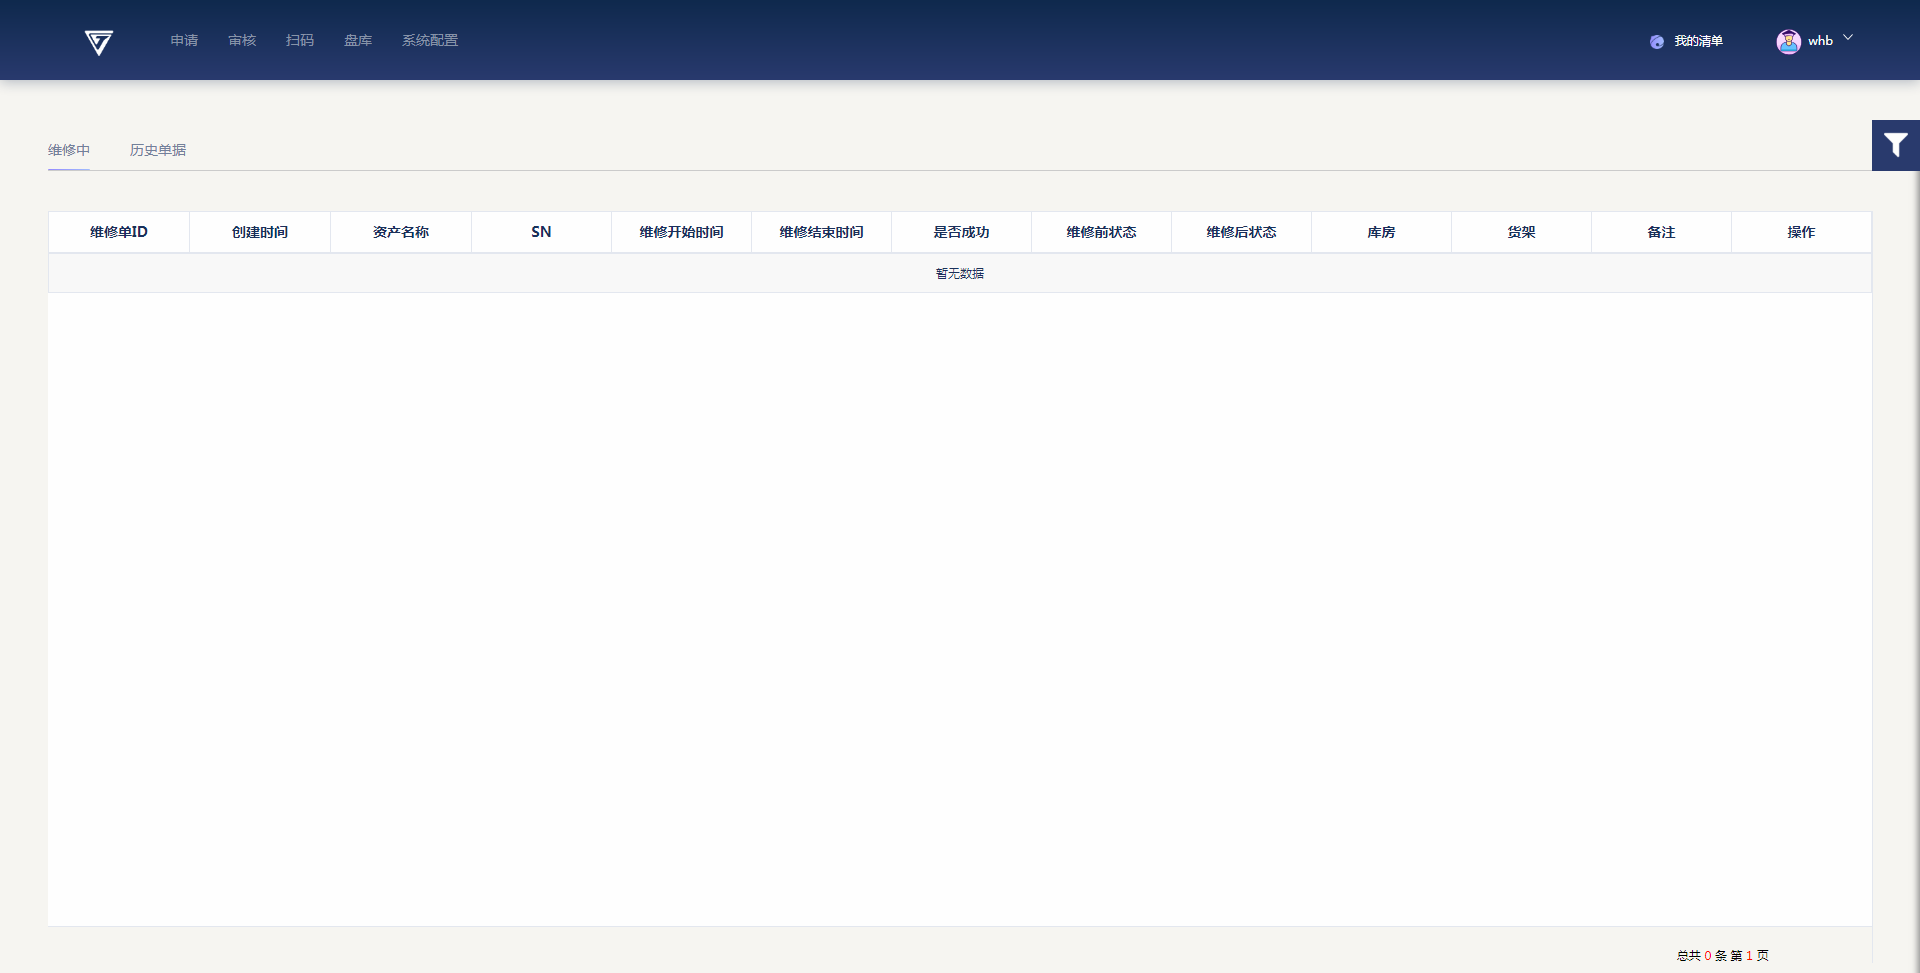Image resolution: width=1920 pixels, height=973 pixels.
Task: Click the 资产名称 column header
Action: pyautogui.click(x=401, y=232)
